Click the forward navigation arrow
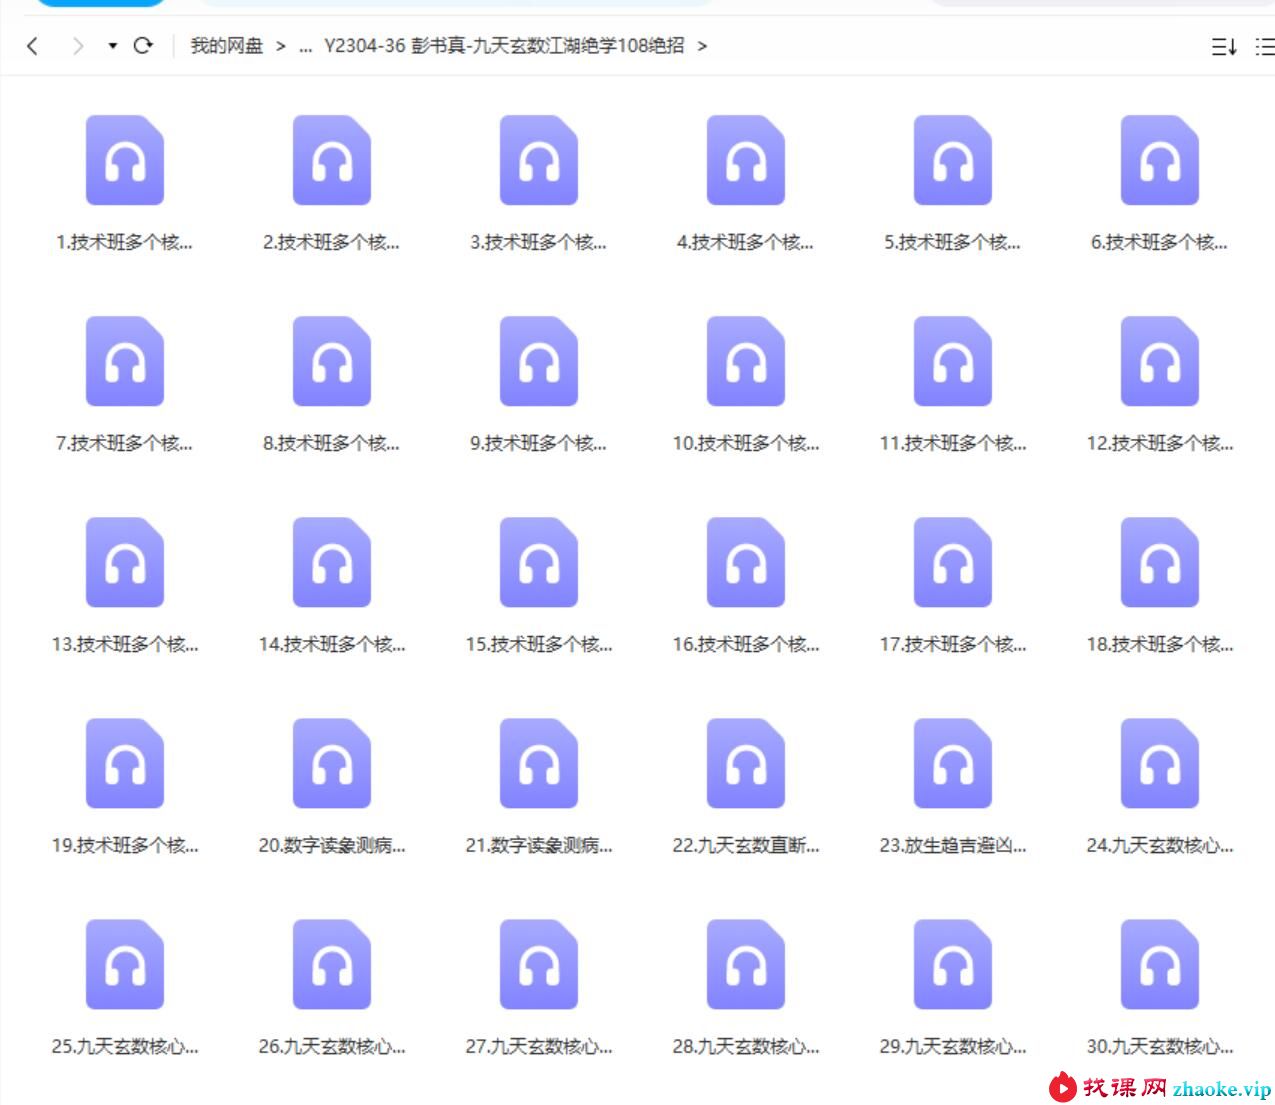Viewport: 1275px width, 1105px height. pyautogui.click(x=78, y=46)
